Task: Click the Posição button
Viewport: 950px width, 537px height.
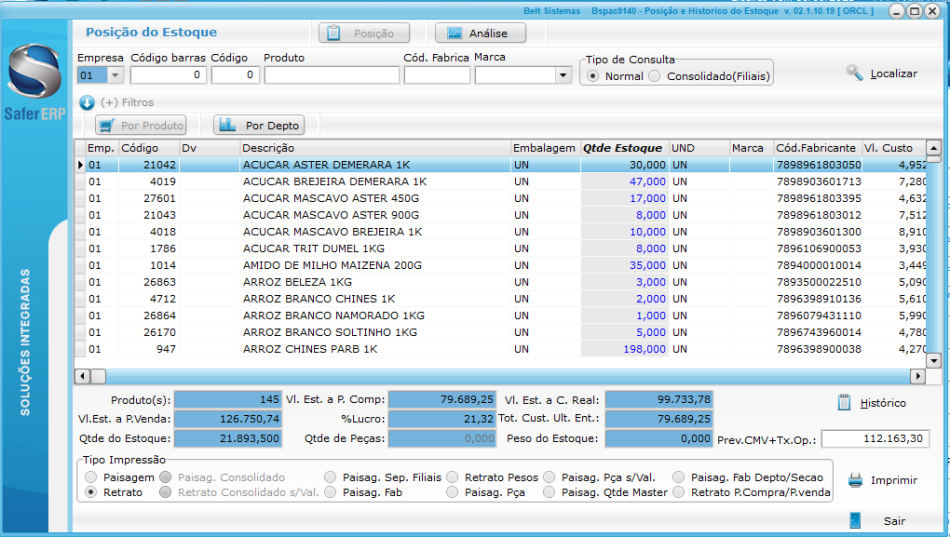Action: pos(364,33)
